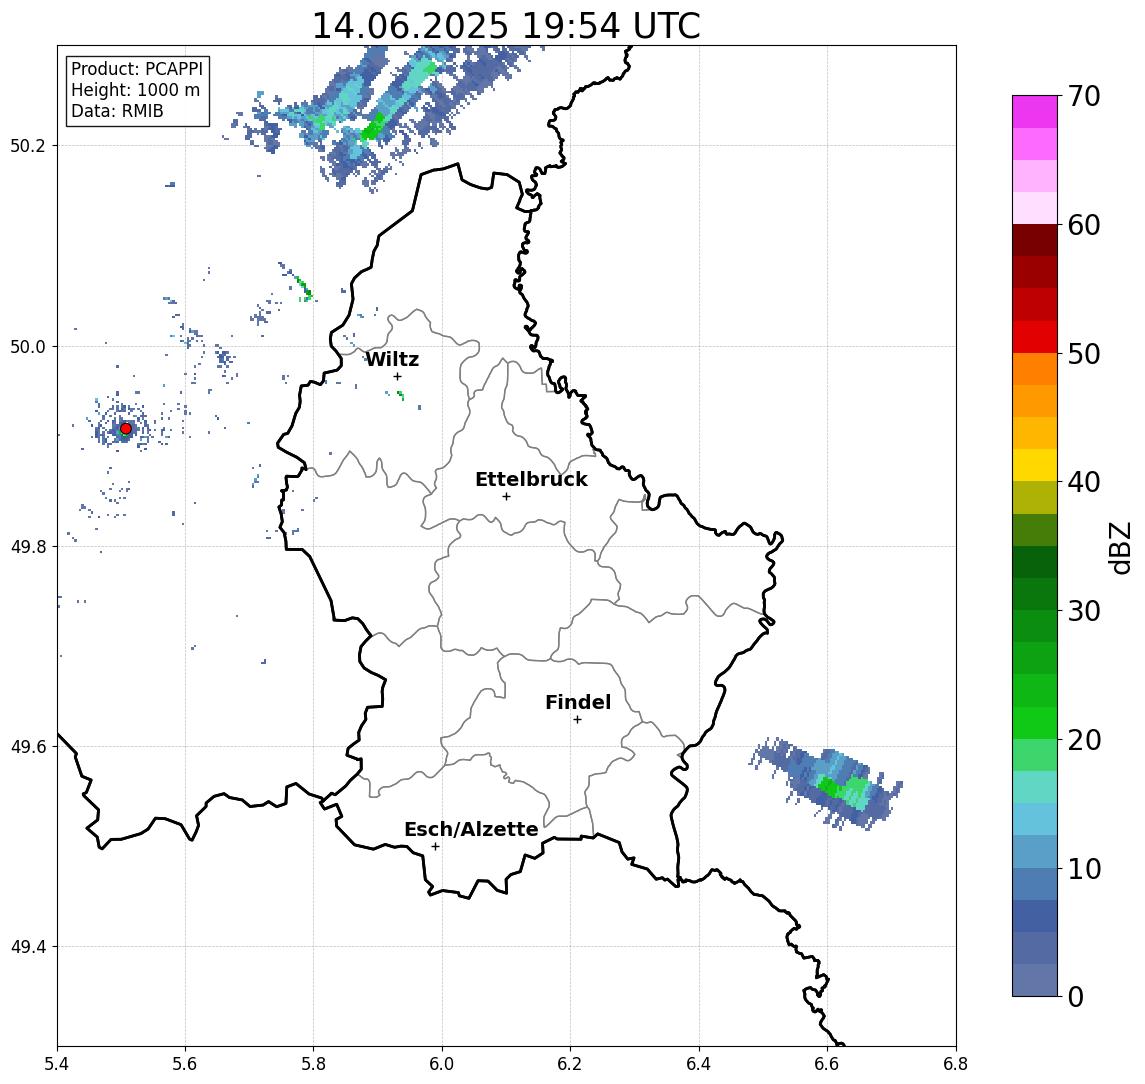Click the longitude label 5.6
The height and width of the screenshot is (1084, 1145).
coord(185,1064)
